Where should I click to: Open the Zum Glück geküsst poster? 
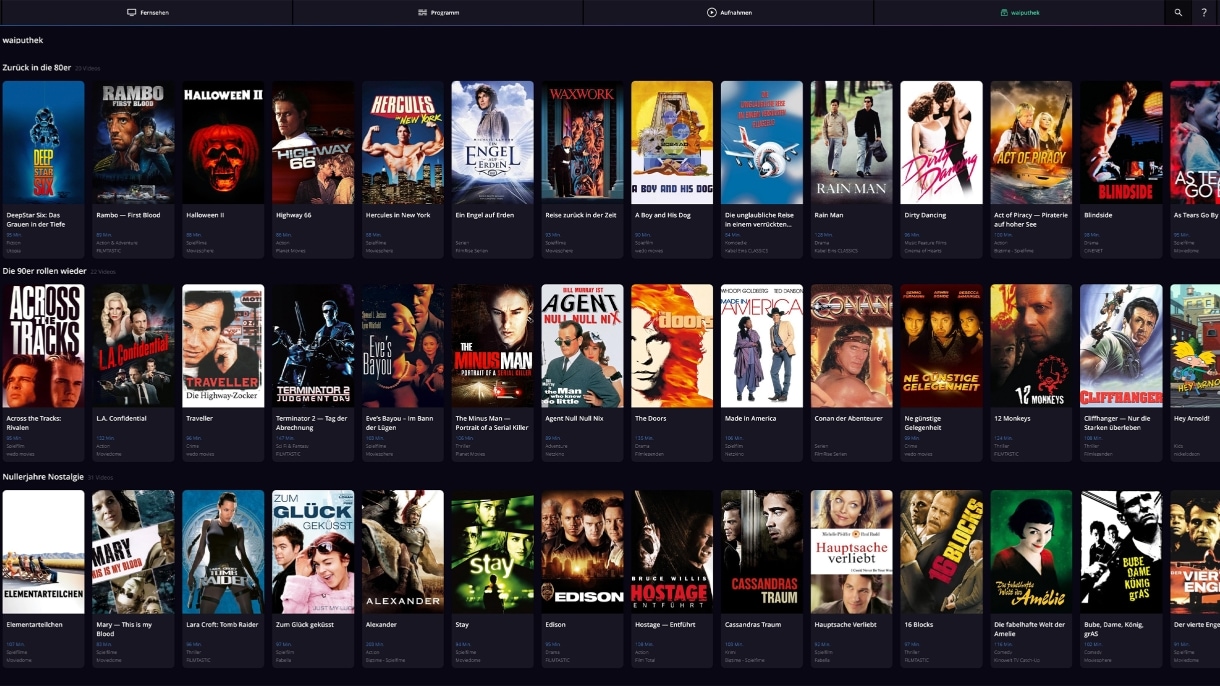point(313,551)
